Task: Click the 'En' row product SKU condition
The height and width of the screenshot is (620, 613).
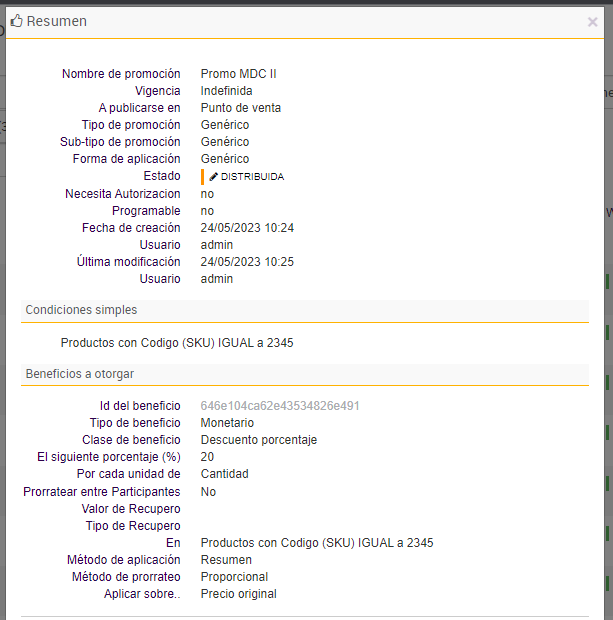Action: (x=317, y=543)
